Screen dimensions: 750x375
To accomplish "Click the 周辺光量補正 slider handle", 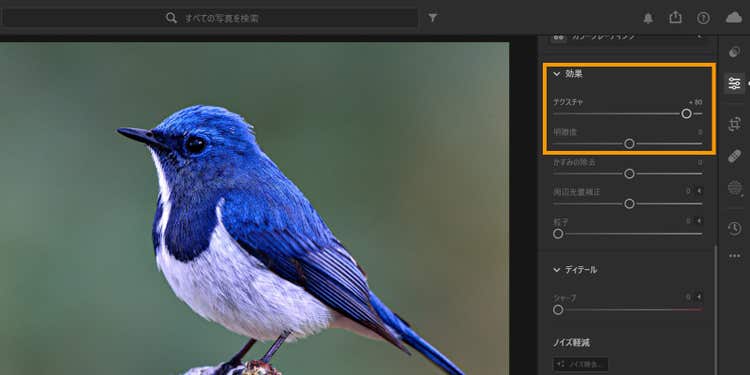I will (629, 204).
